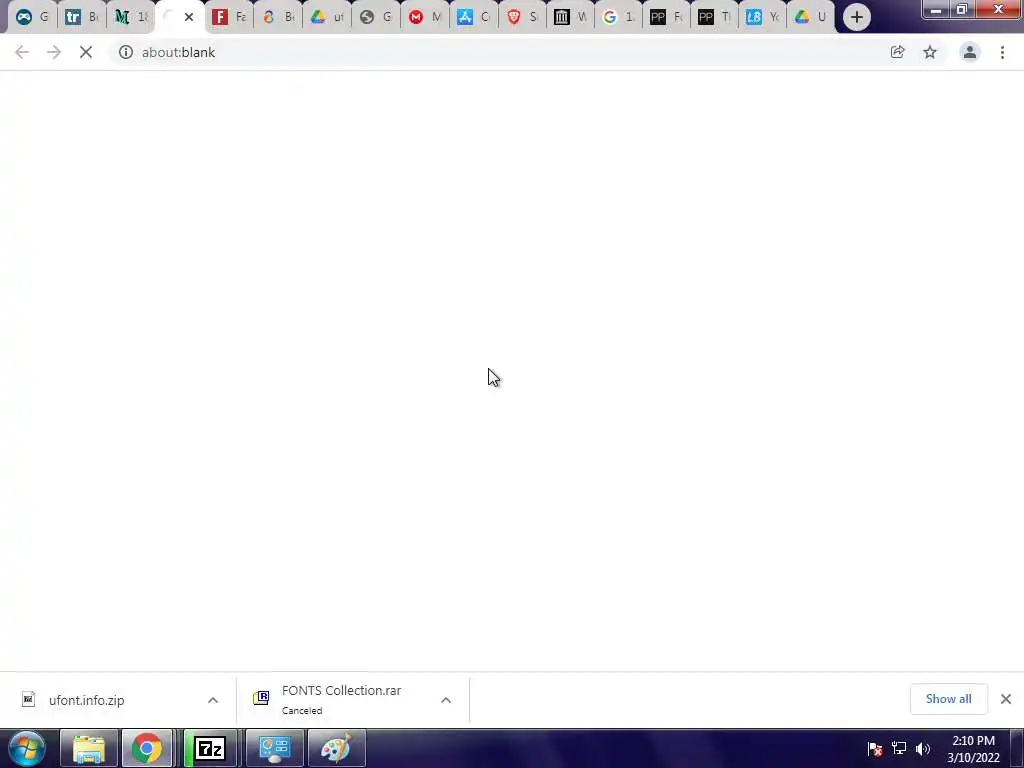Switch to the globe icon tab
Image resolution: width=1024 pixels, height=768 pixels.
tap(376, 17)
